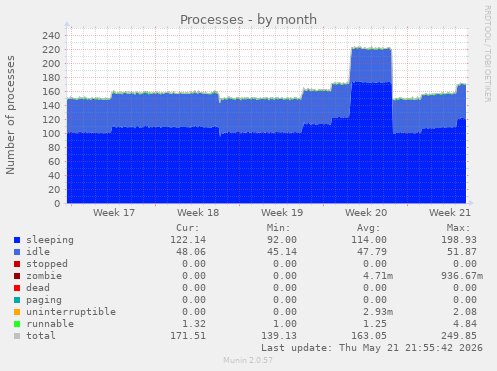Click sleeping current value 122.14
This screenshot has width=497, height=371.
point(188,240)
